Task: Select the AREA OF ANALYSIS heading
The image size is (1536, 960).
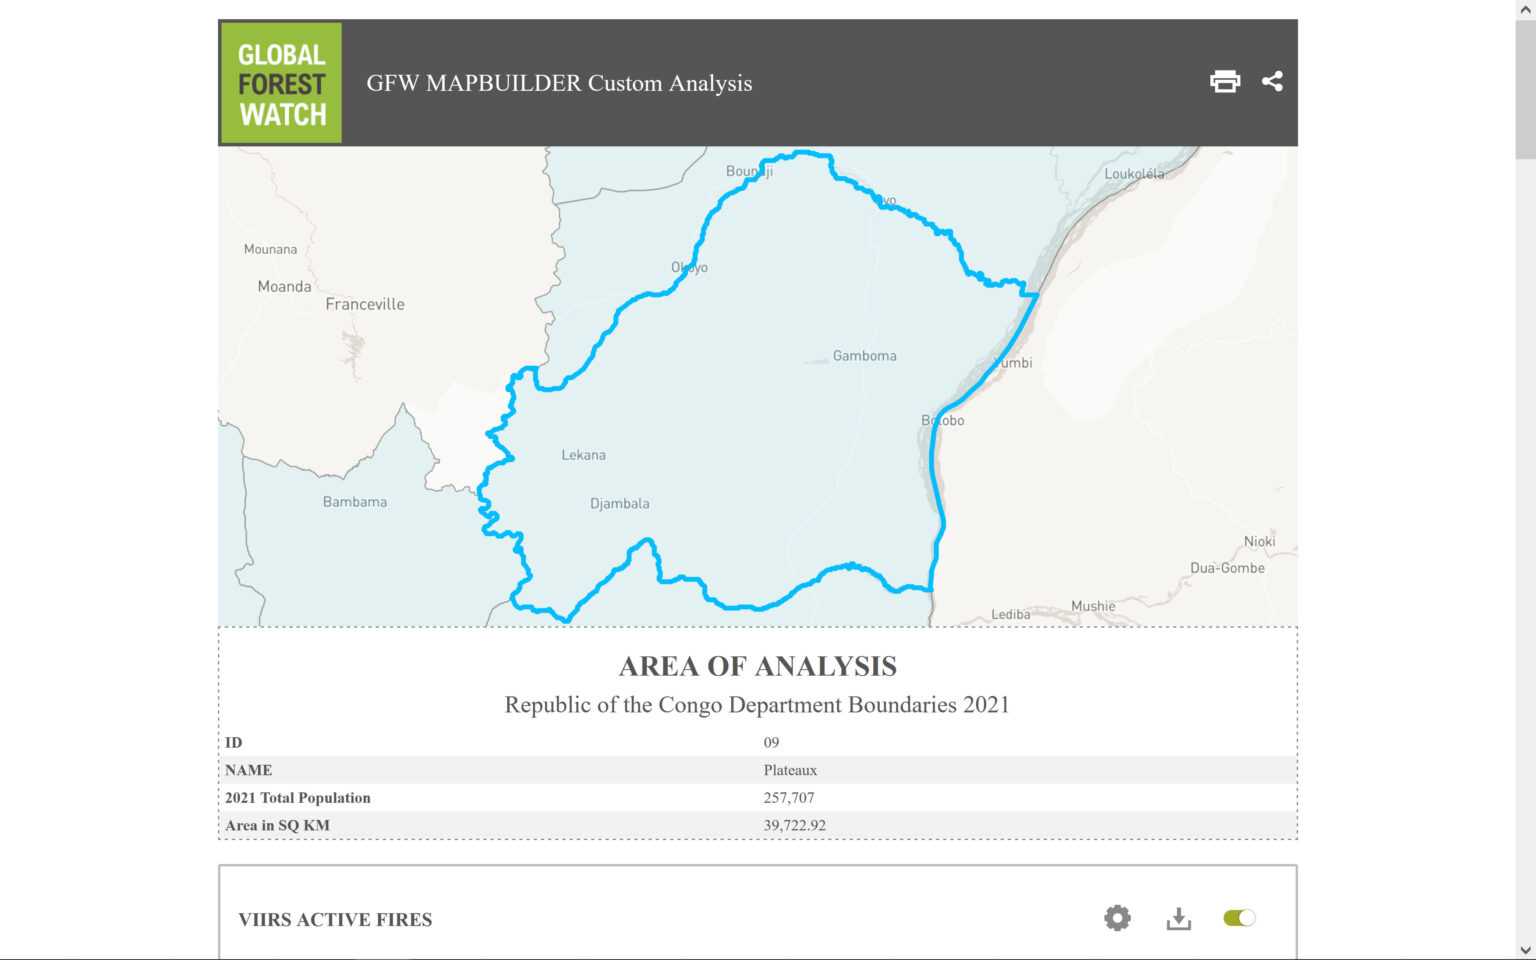Action: click(758, 666)
